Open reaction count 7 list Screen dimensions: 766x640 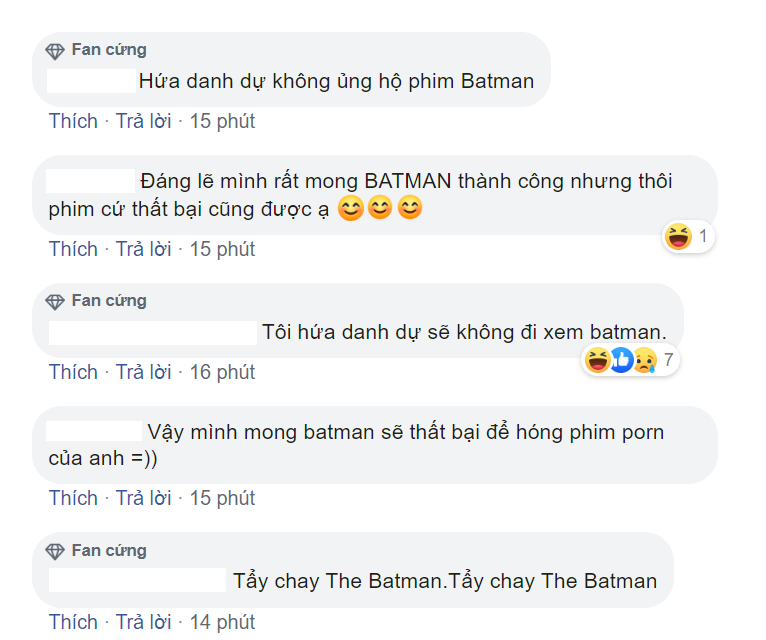(668, 360)
